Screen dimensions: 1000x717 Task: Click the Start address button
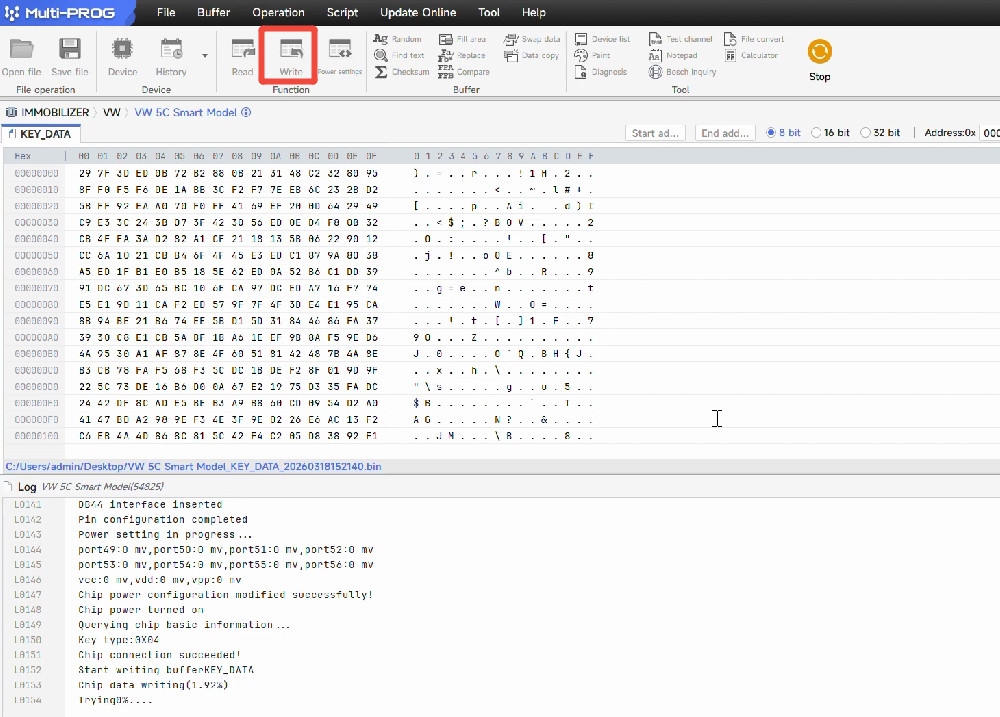coord(656,133)
